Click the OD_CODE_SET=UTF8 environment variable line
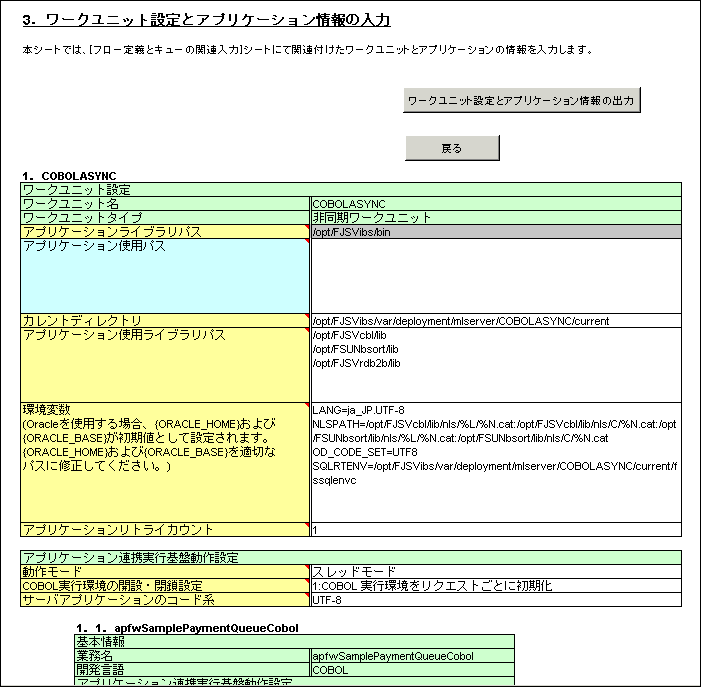The image size is (701, 687). tap(365, 452)
